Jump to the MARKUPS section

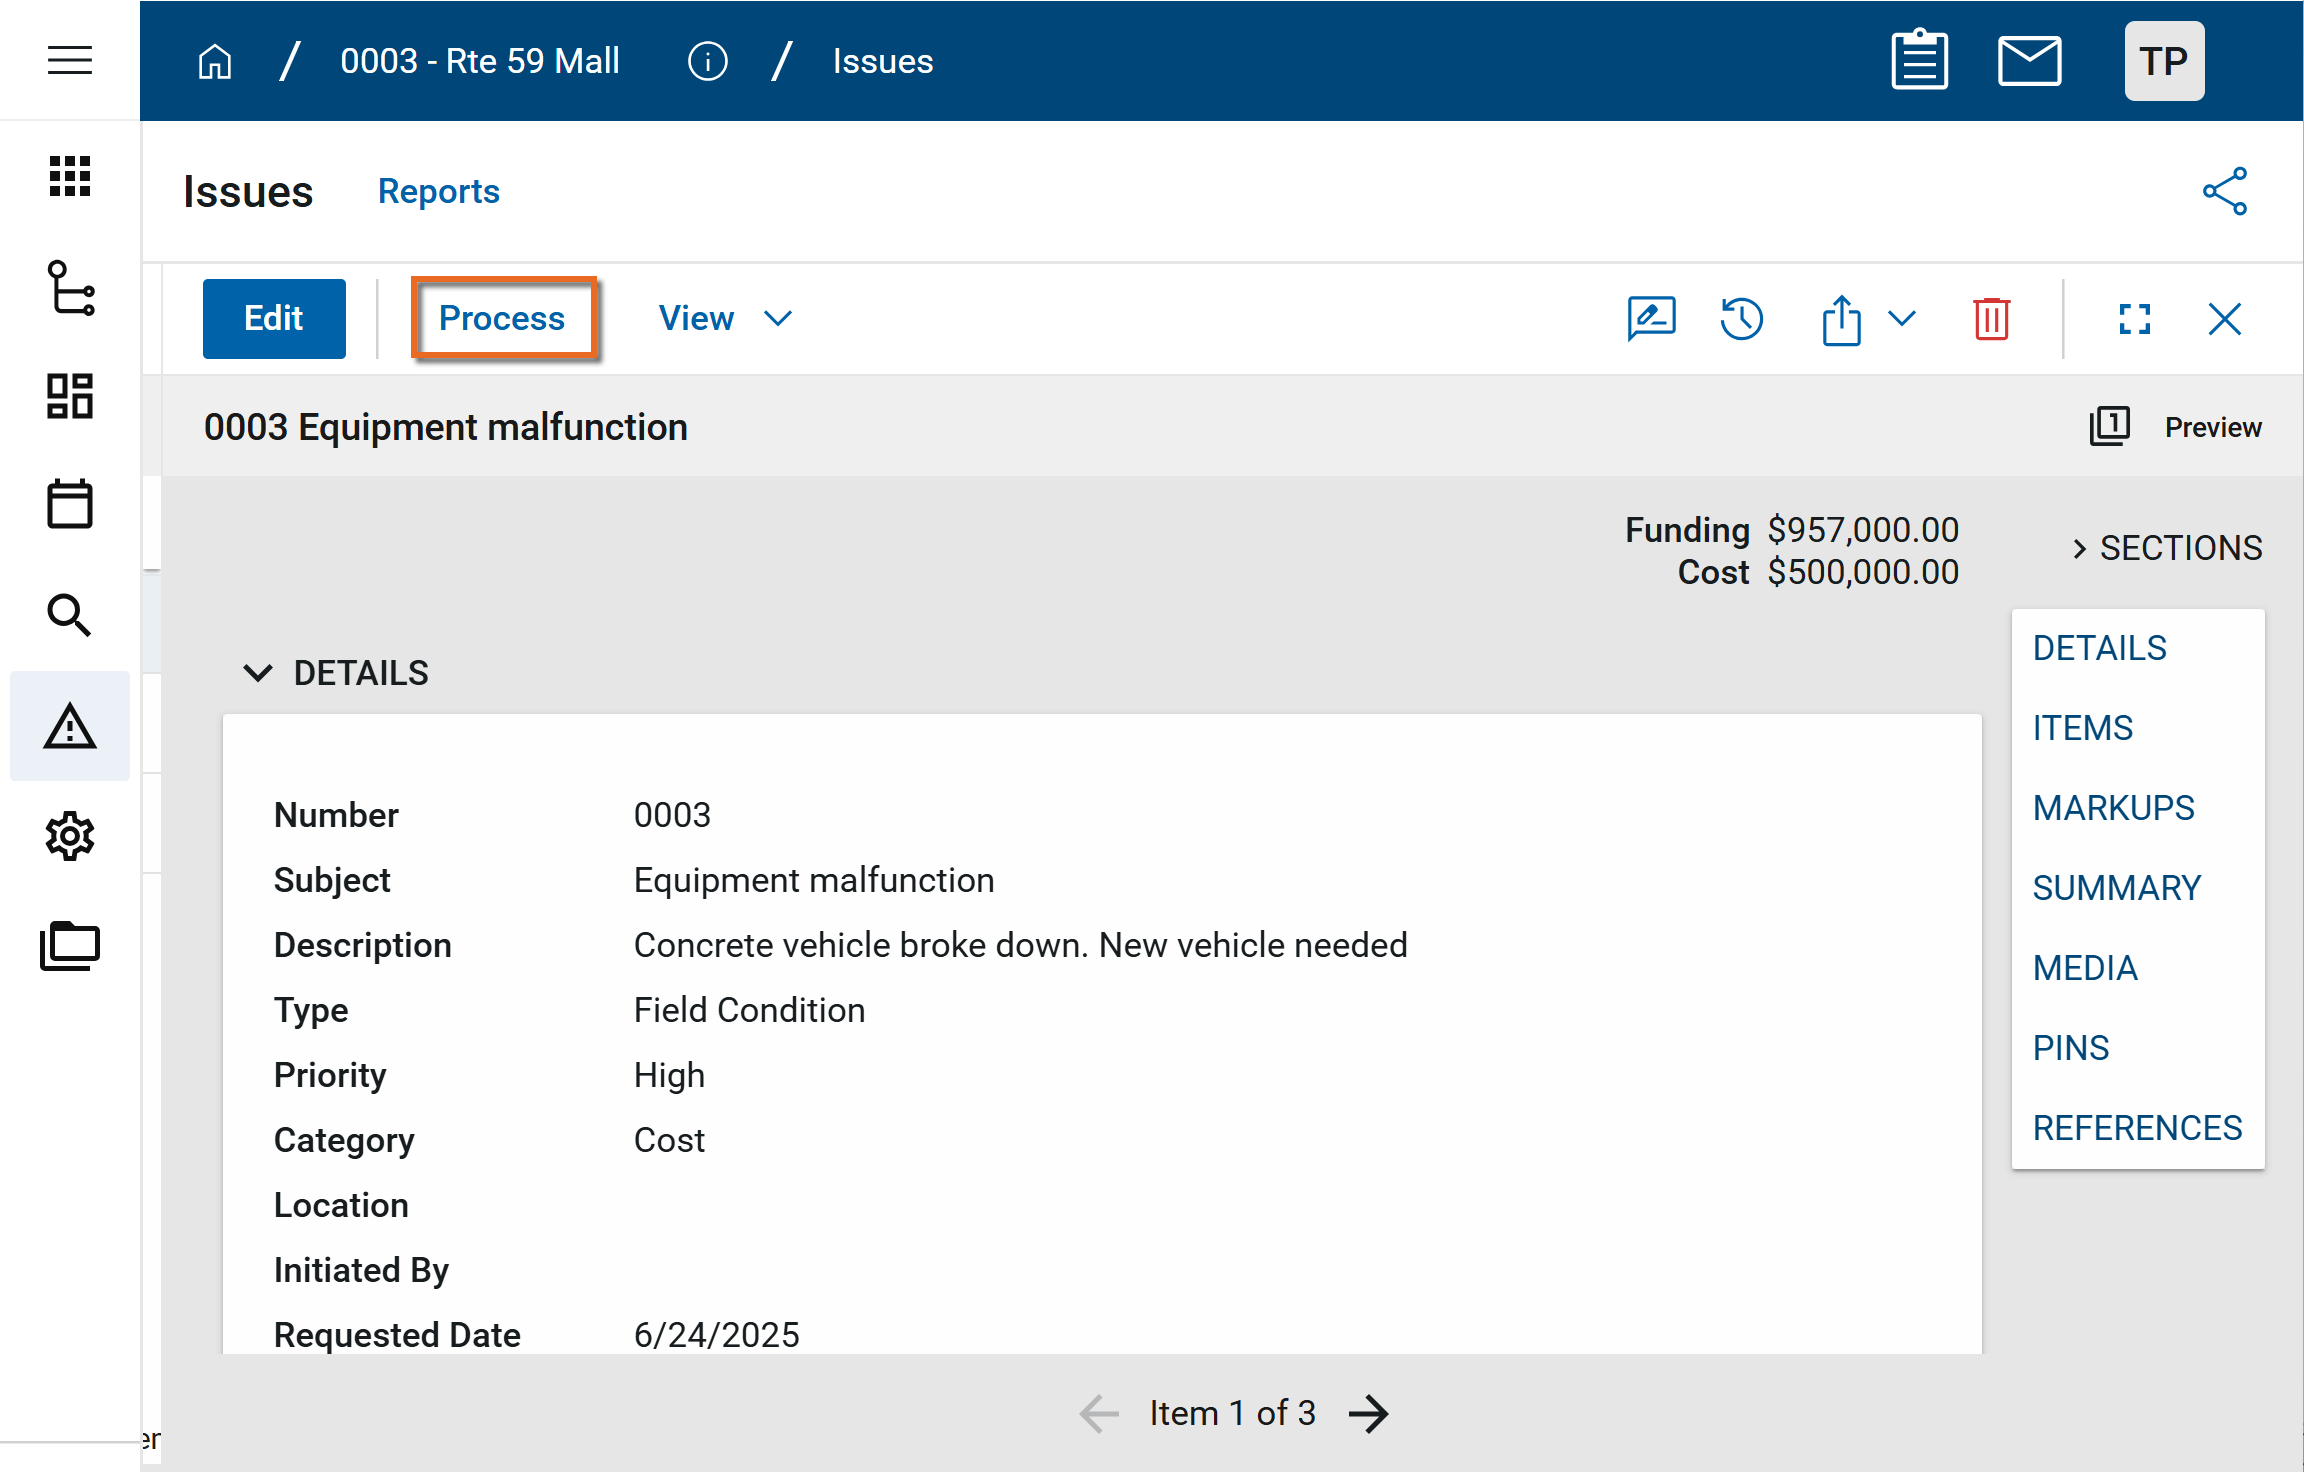click(x=2113, y=808)
